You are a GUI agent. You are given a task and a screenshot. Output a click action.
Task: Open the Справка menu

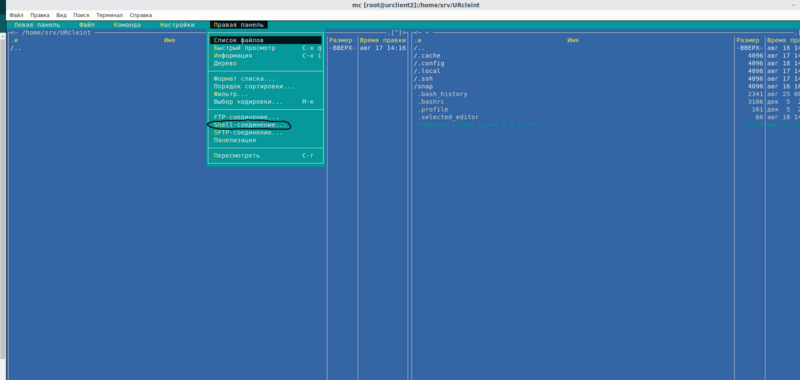(x=141, y=15)
